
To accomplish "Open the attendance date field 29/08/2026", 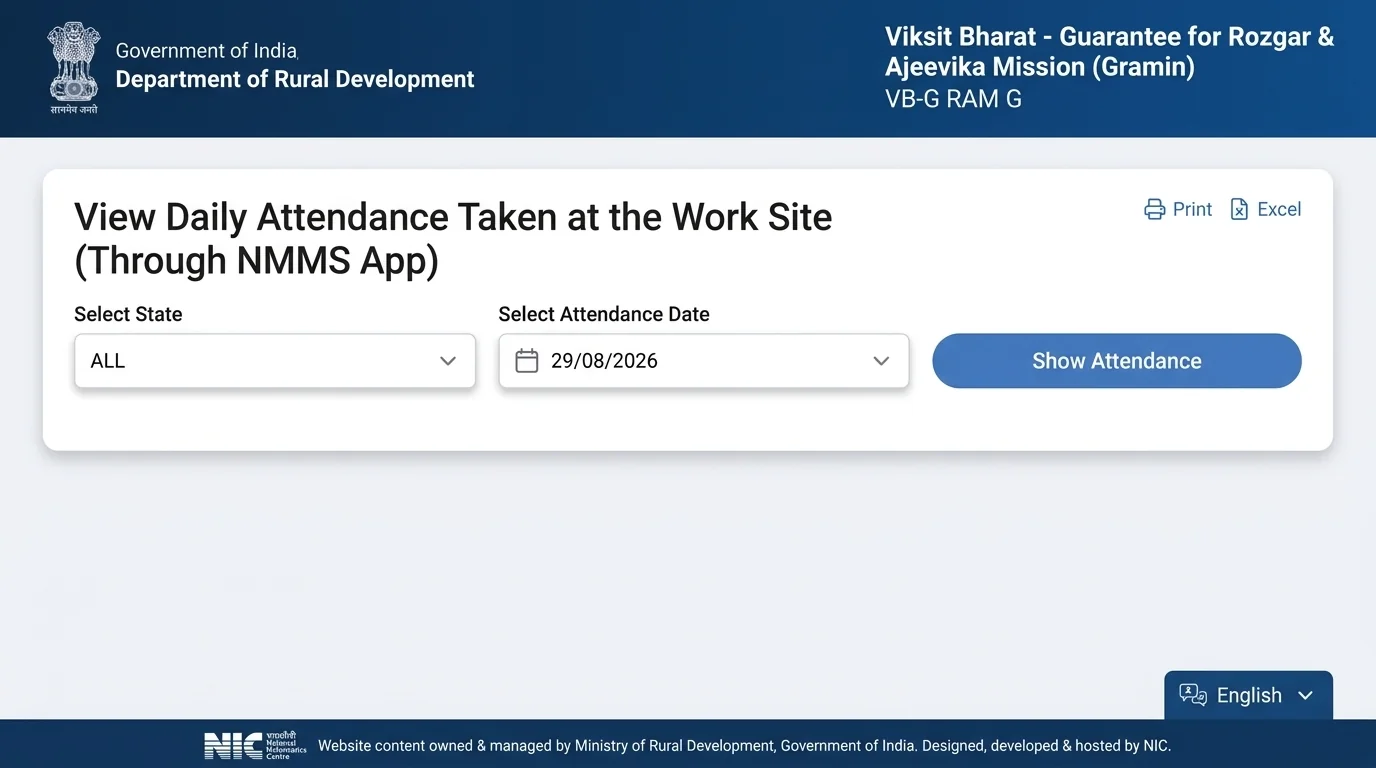I will tap(704, 361).
